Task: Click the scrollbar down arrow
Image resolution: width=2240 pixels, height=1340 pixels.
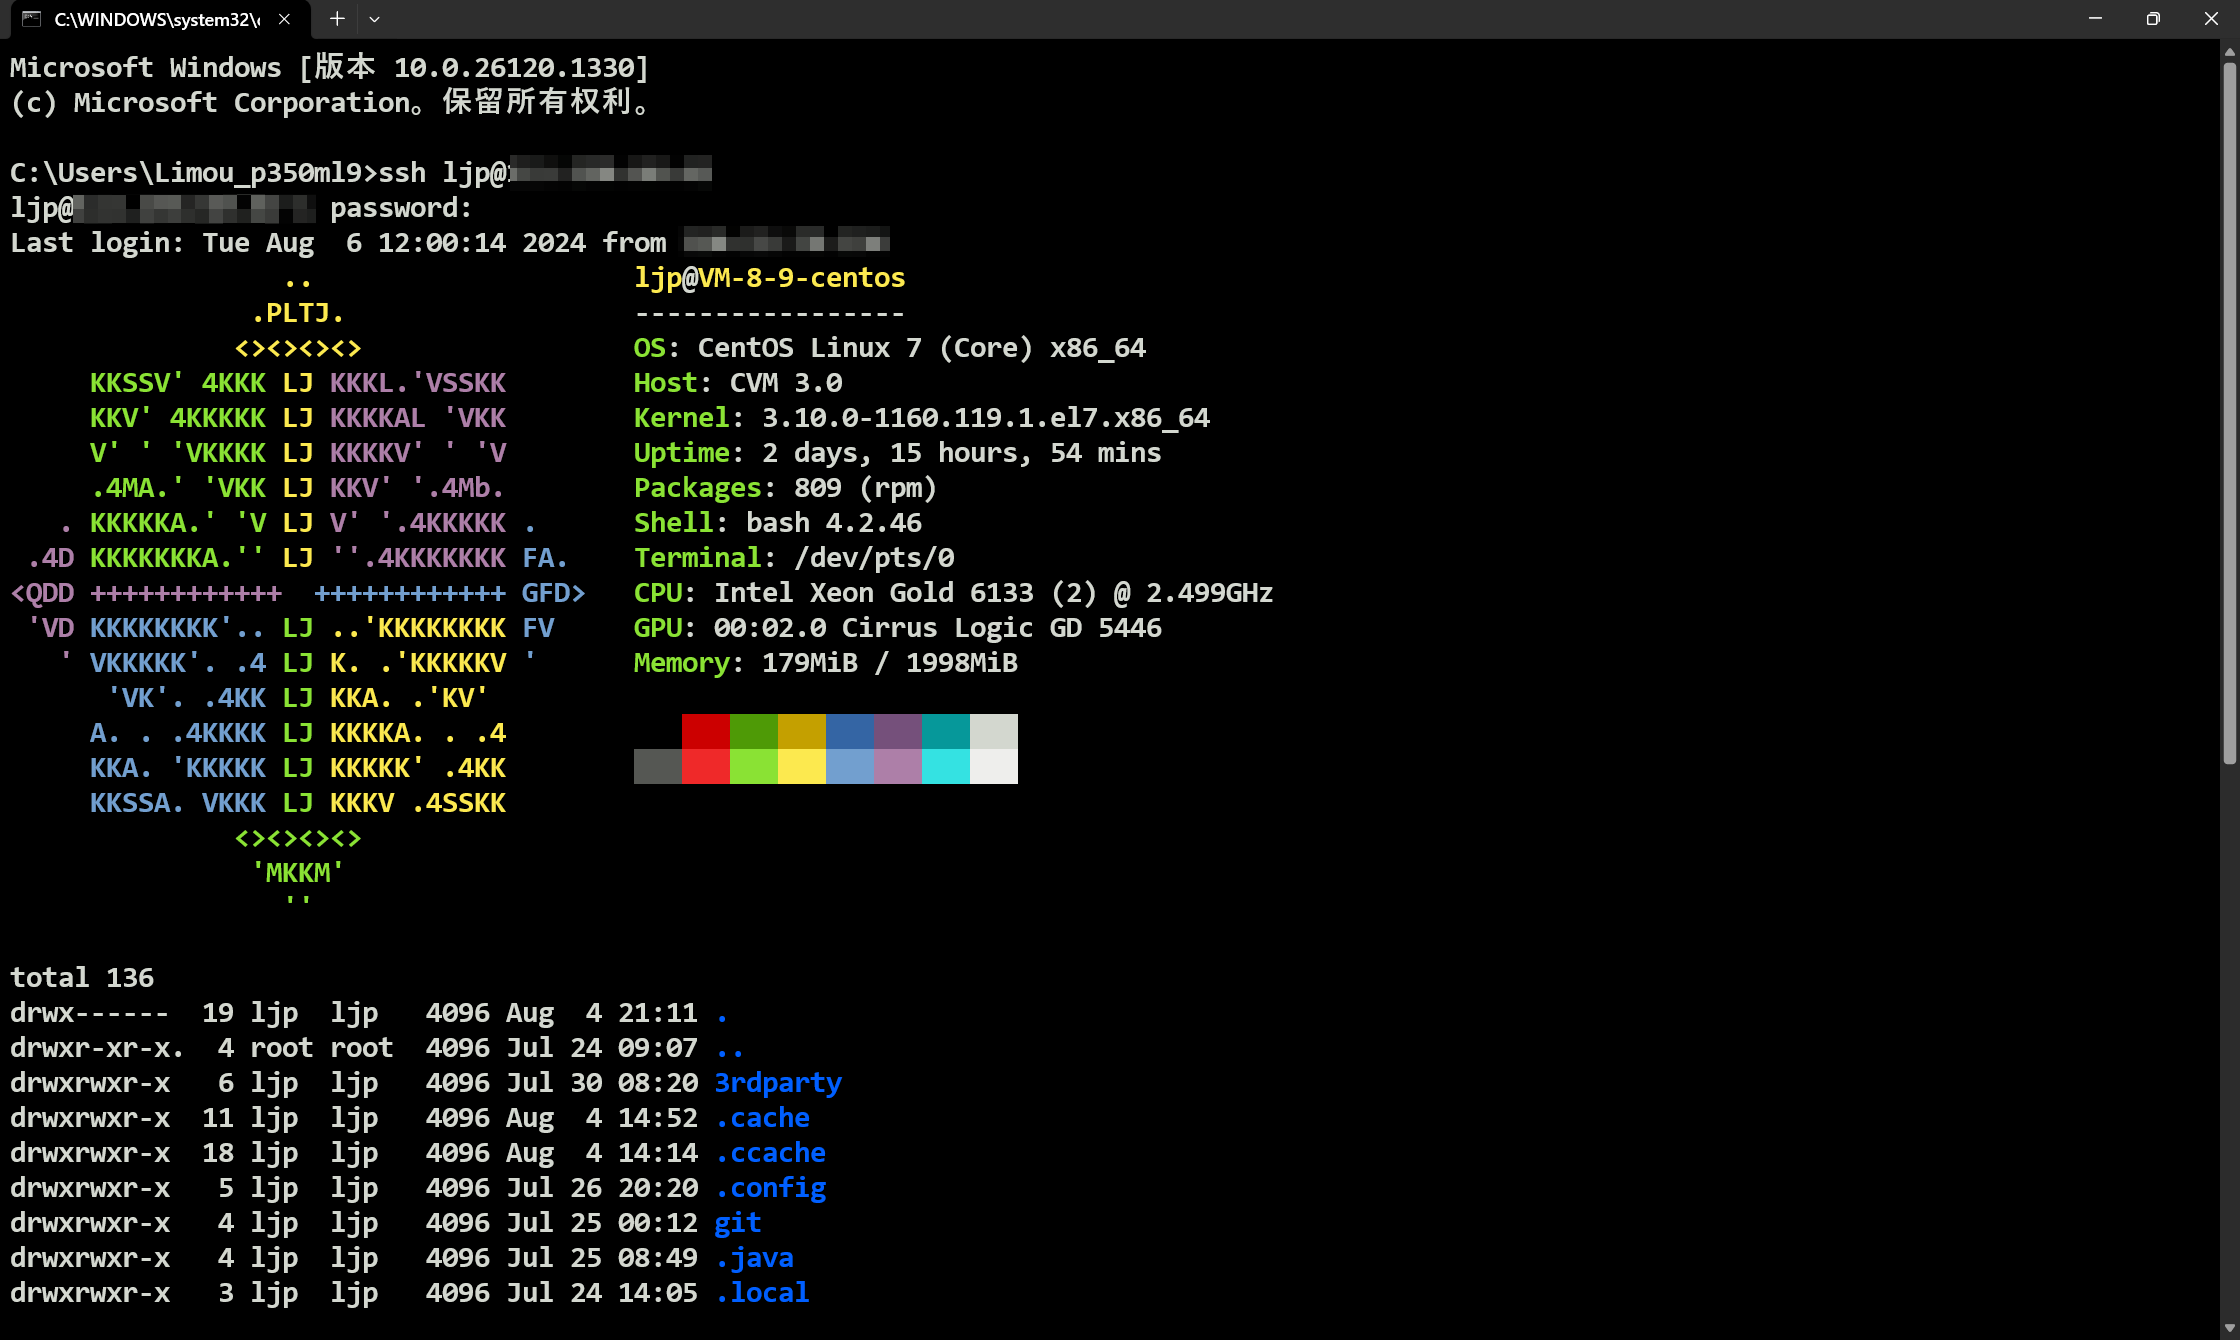Action: coord(2229,1327)
